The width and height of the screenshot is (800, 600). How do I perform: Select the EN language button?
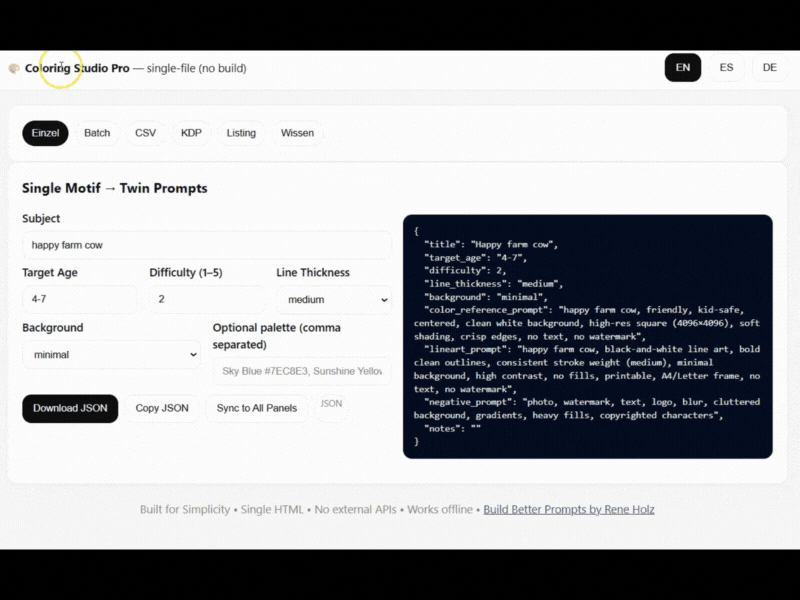(x=683, y=67)
